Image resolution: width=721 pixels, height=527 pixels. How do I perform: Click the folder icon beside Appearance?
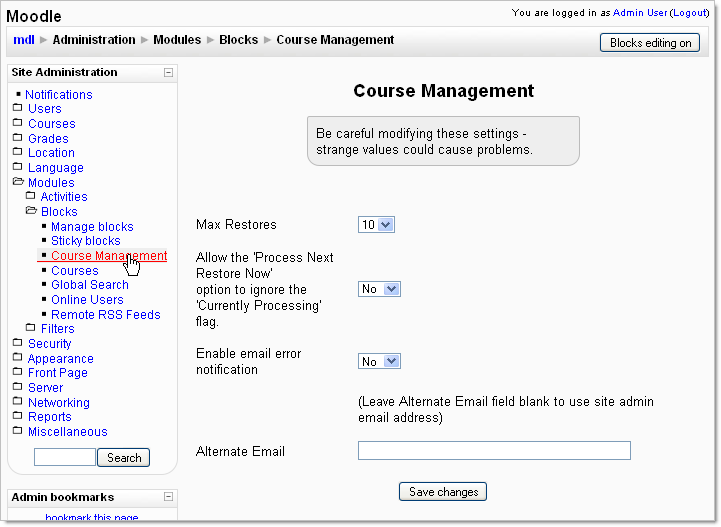coord(17,357)
